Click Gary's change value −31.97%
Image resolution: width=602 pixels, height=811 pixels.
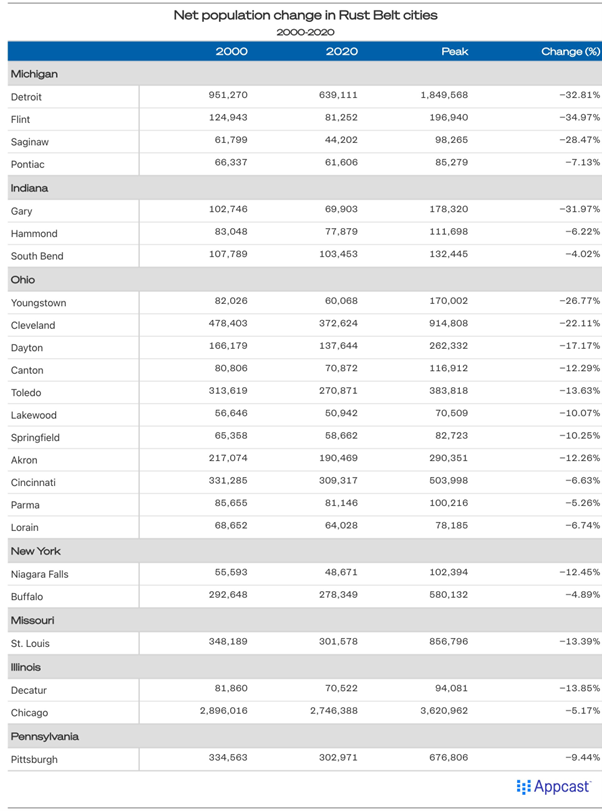pos(579,209)
